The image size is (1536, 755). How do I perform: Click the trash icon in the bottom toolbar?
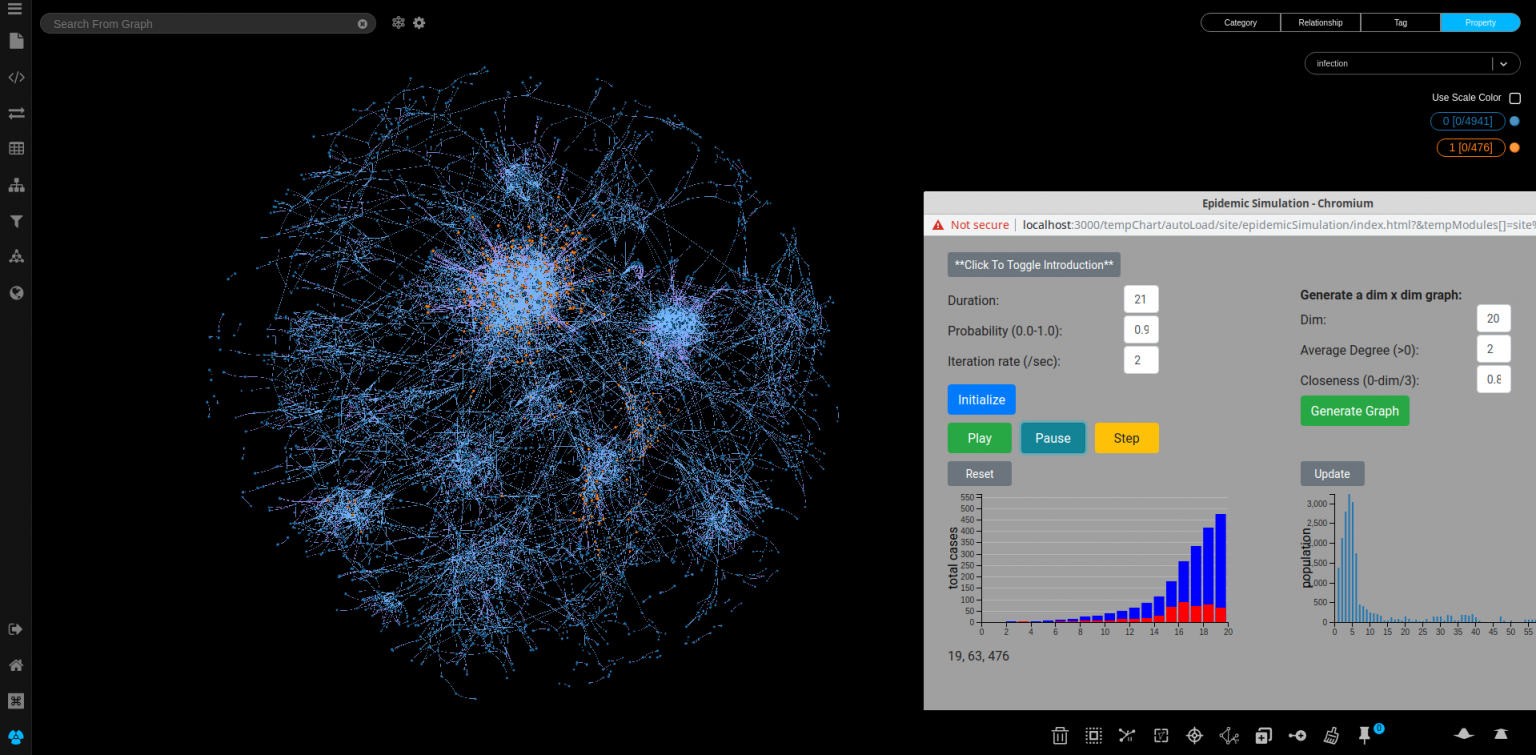point(1060,735)
